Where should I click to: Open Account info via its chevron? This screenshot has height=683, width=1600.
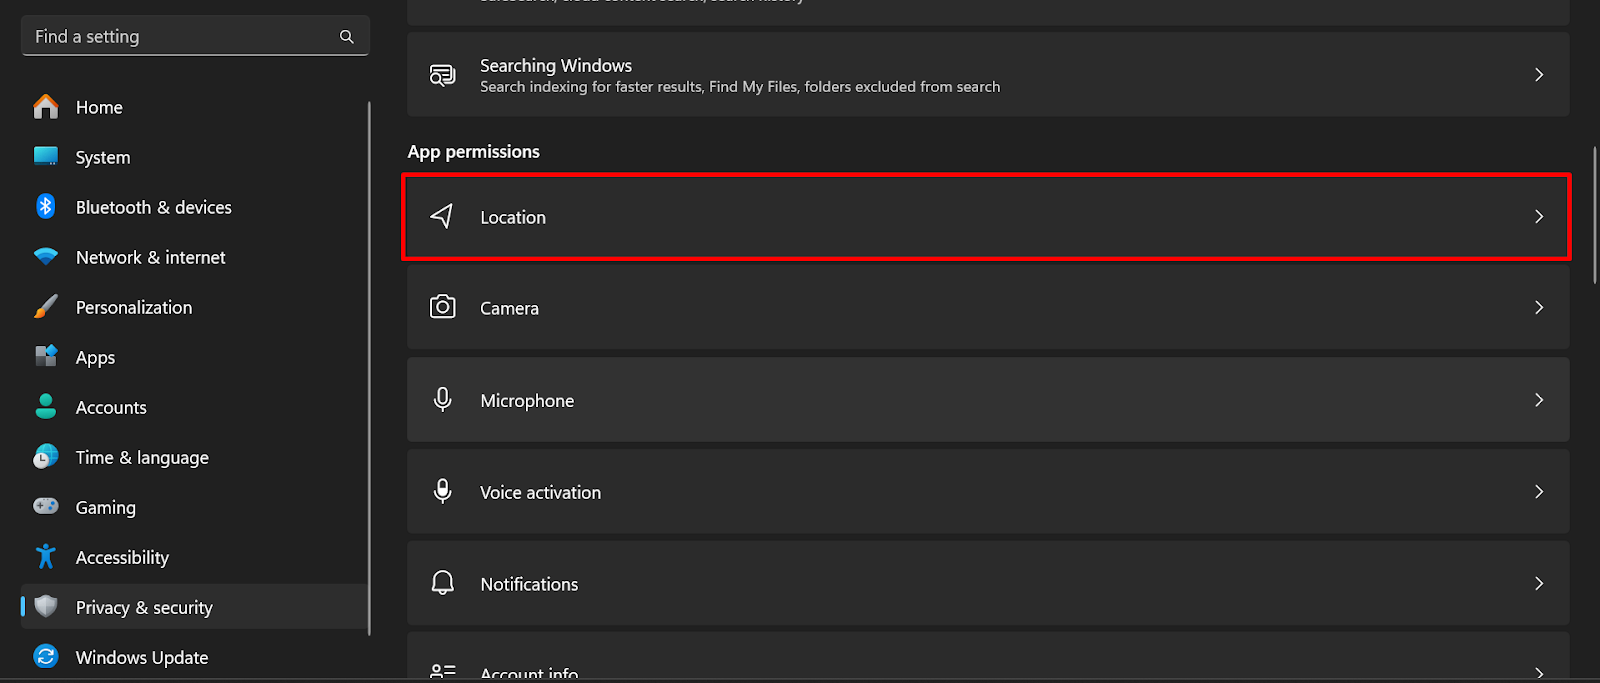coord(1539,674)
